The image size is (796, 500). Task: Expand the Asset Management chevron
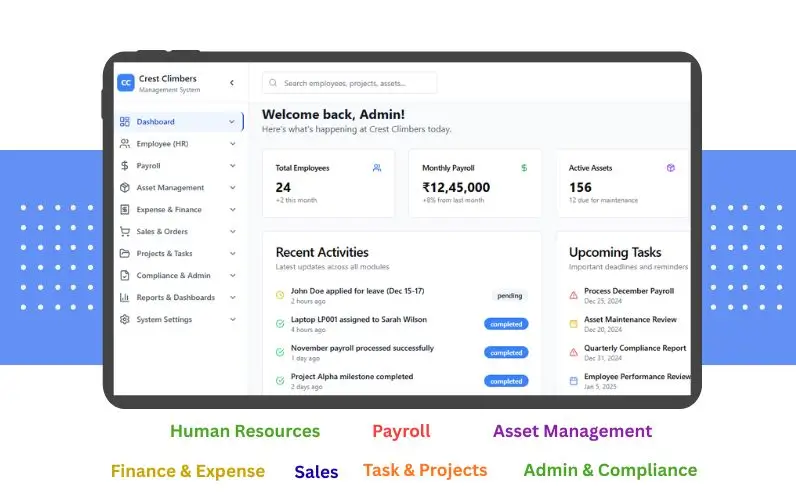click(233, 187)
